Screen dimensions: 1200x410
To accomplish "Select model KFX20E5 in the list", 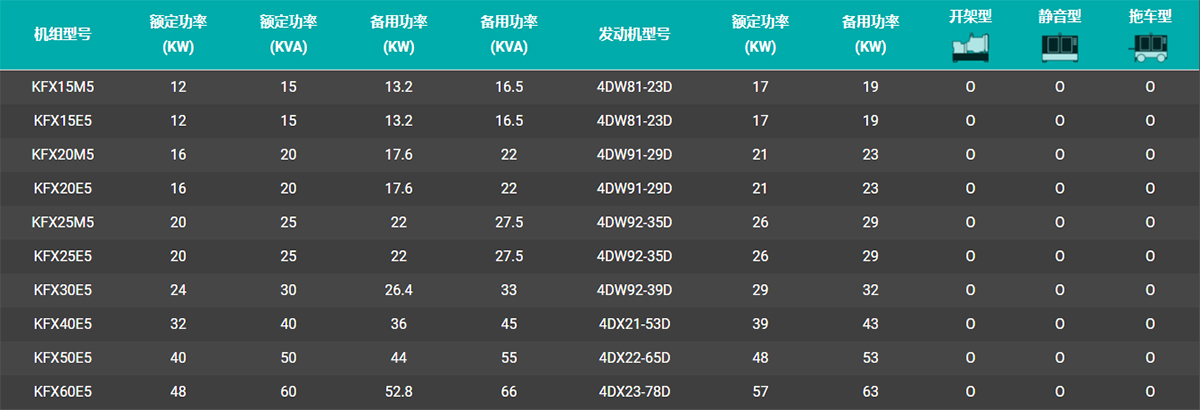I will [63, 189].
